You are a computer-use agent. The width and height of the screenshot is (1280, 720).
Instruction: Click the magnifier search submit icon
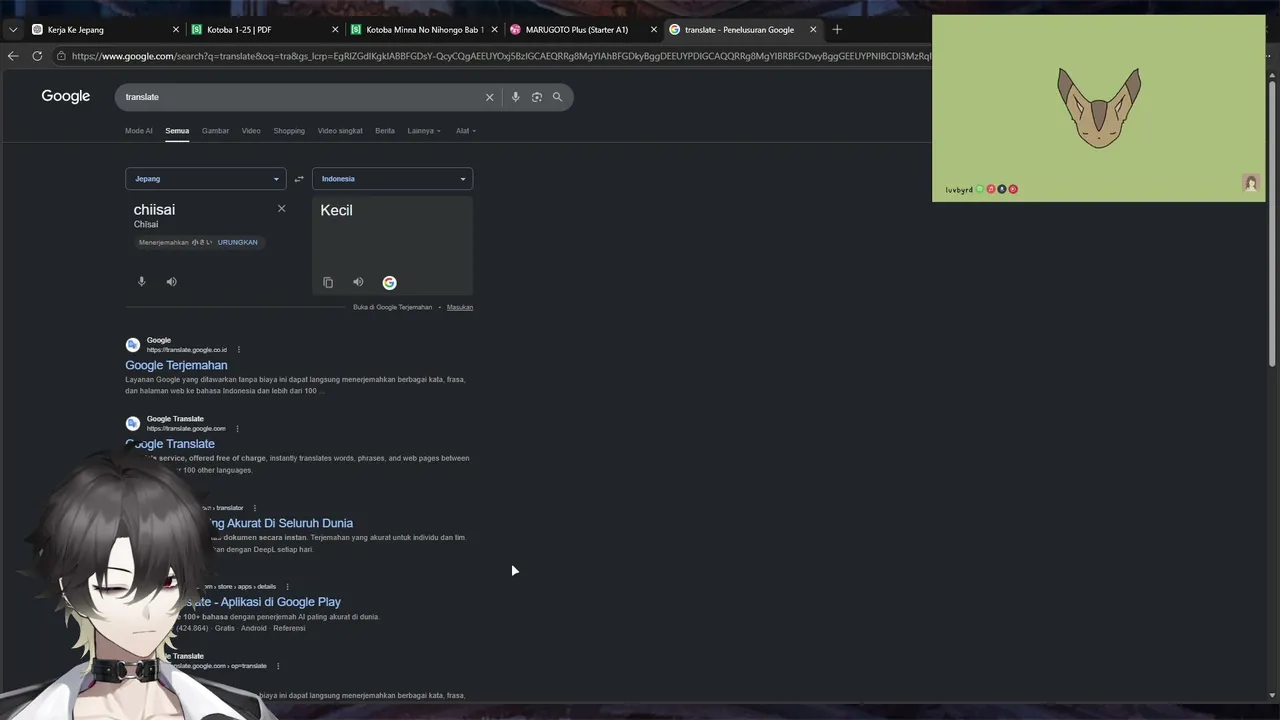click(x=557, y=97)
